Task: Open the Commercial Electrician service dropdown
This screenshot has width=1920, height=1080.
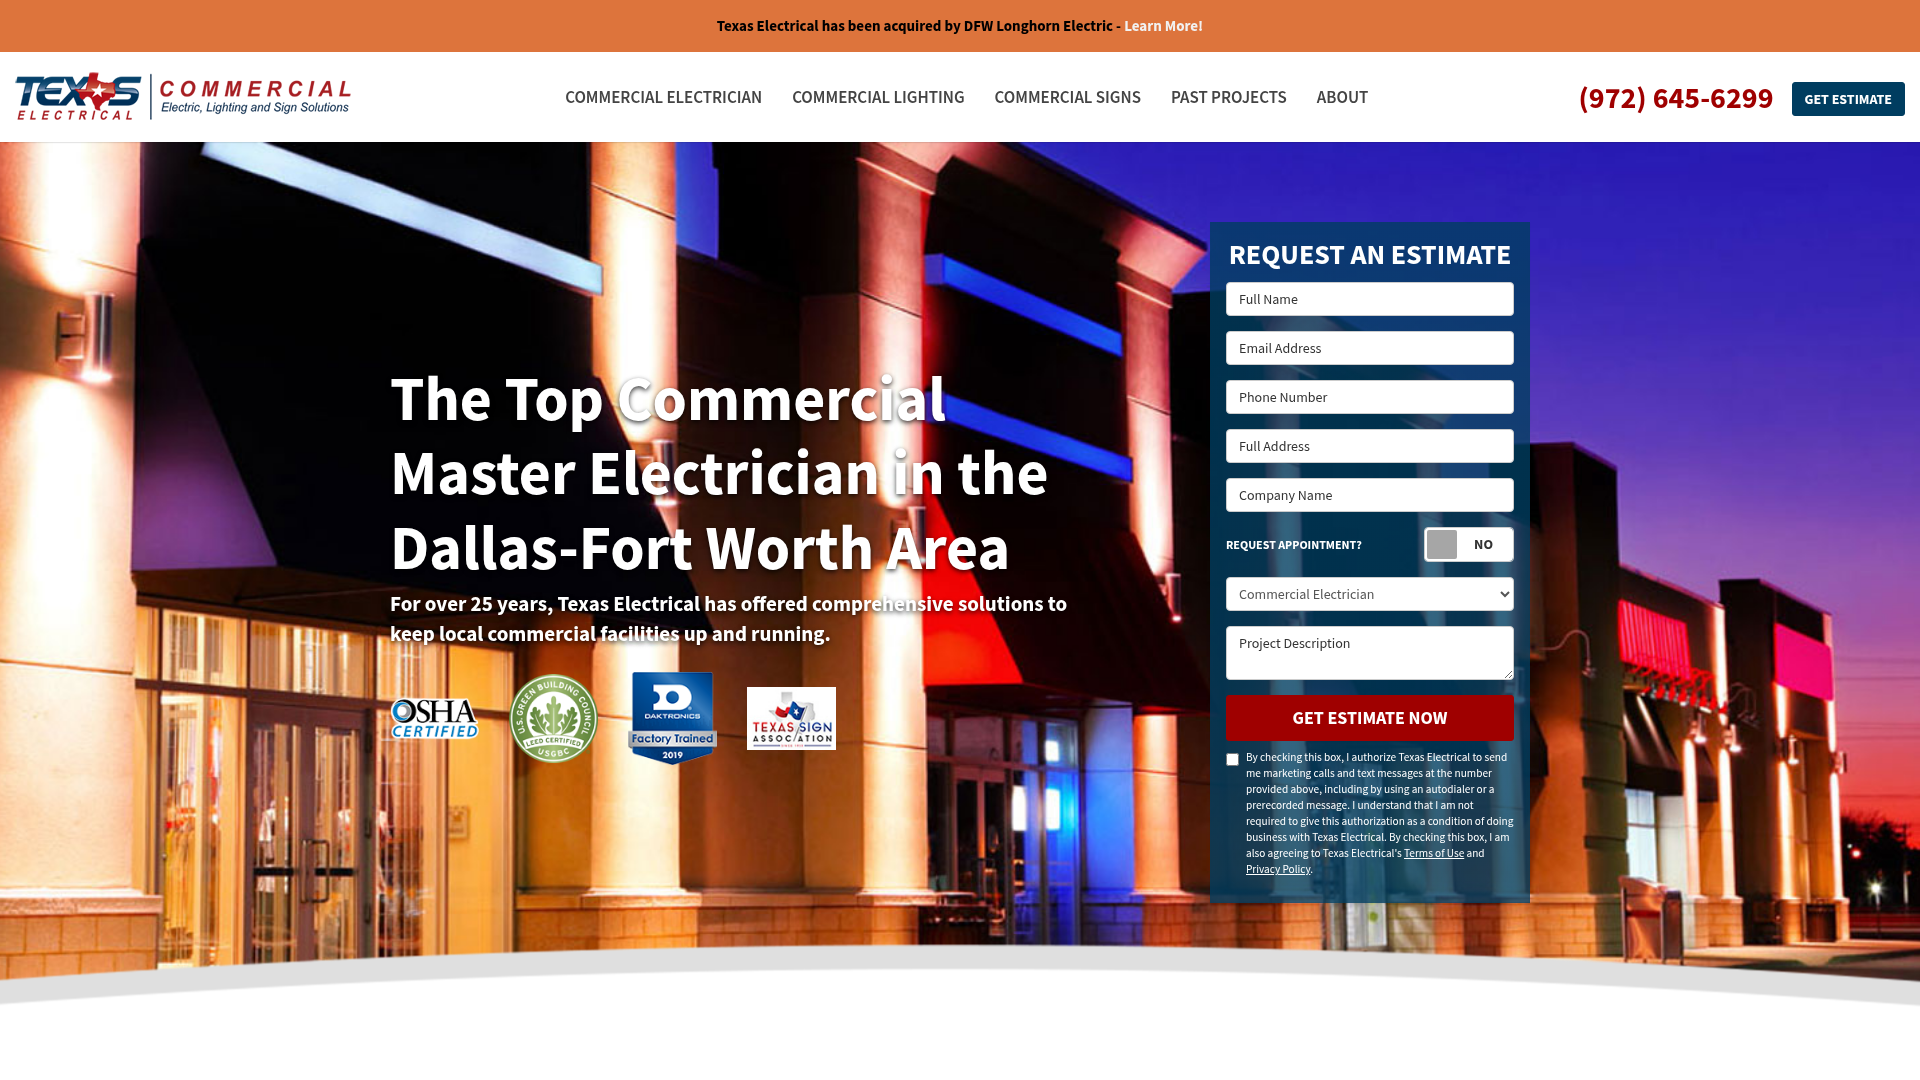Action: tap(1369, 594)
